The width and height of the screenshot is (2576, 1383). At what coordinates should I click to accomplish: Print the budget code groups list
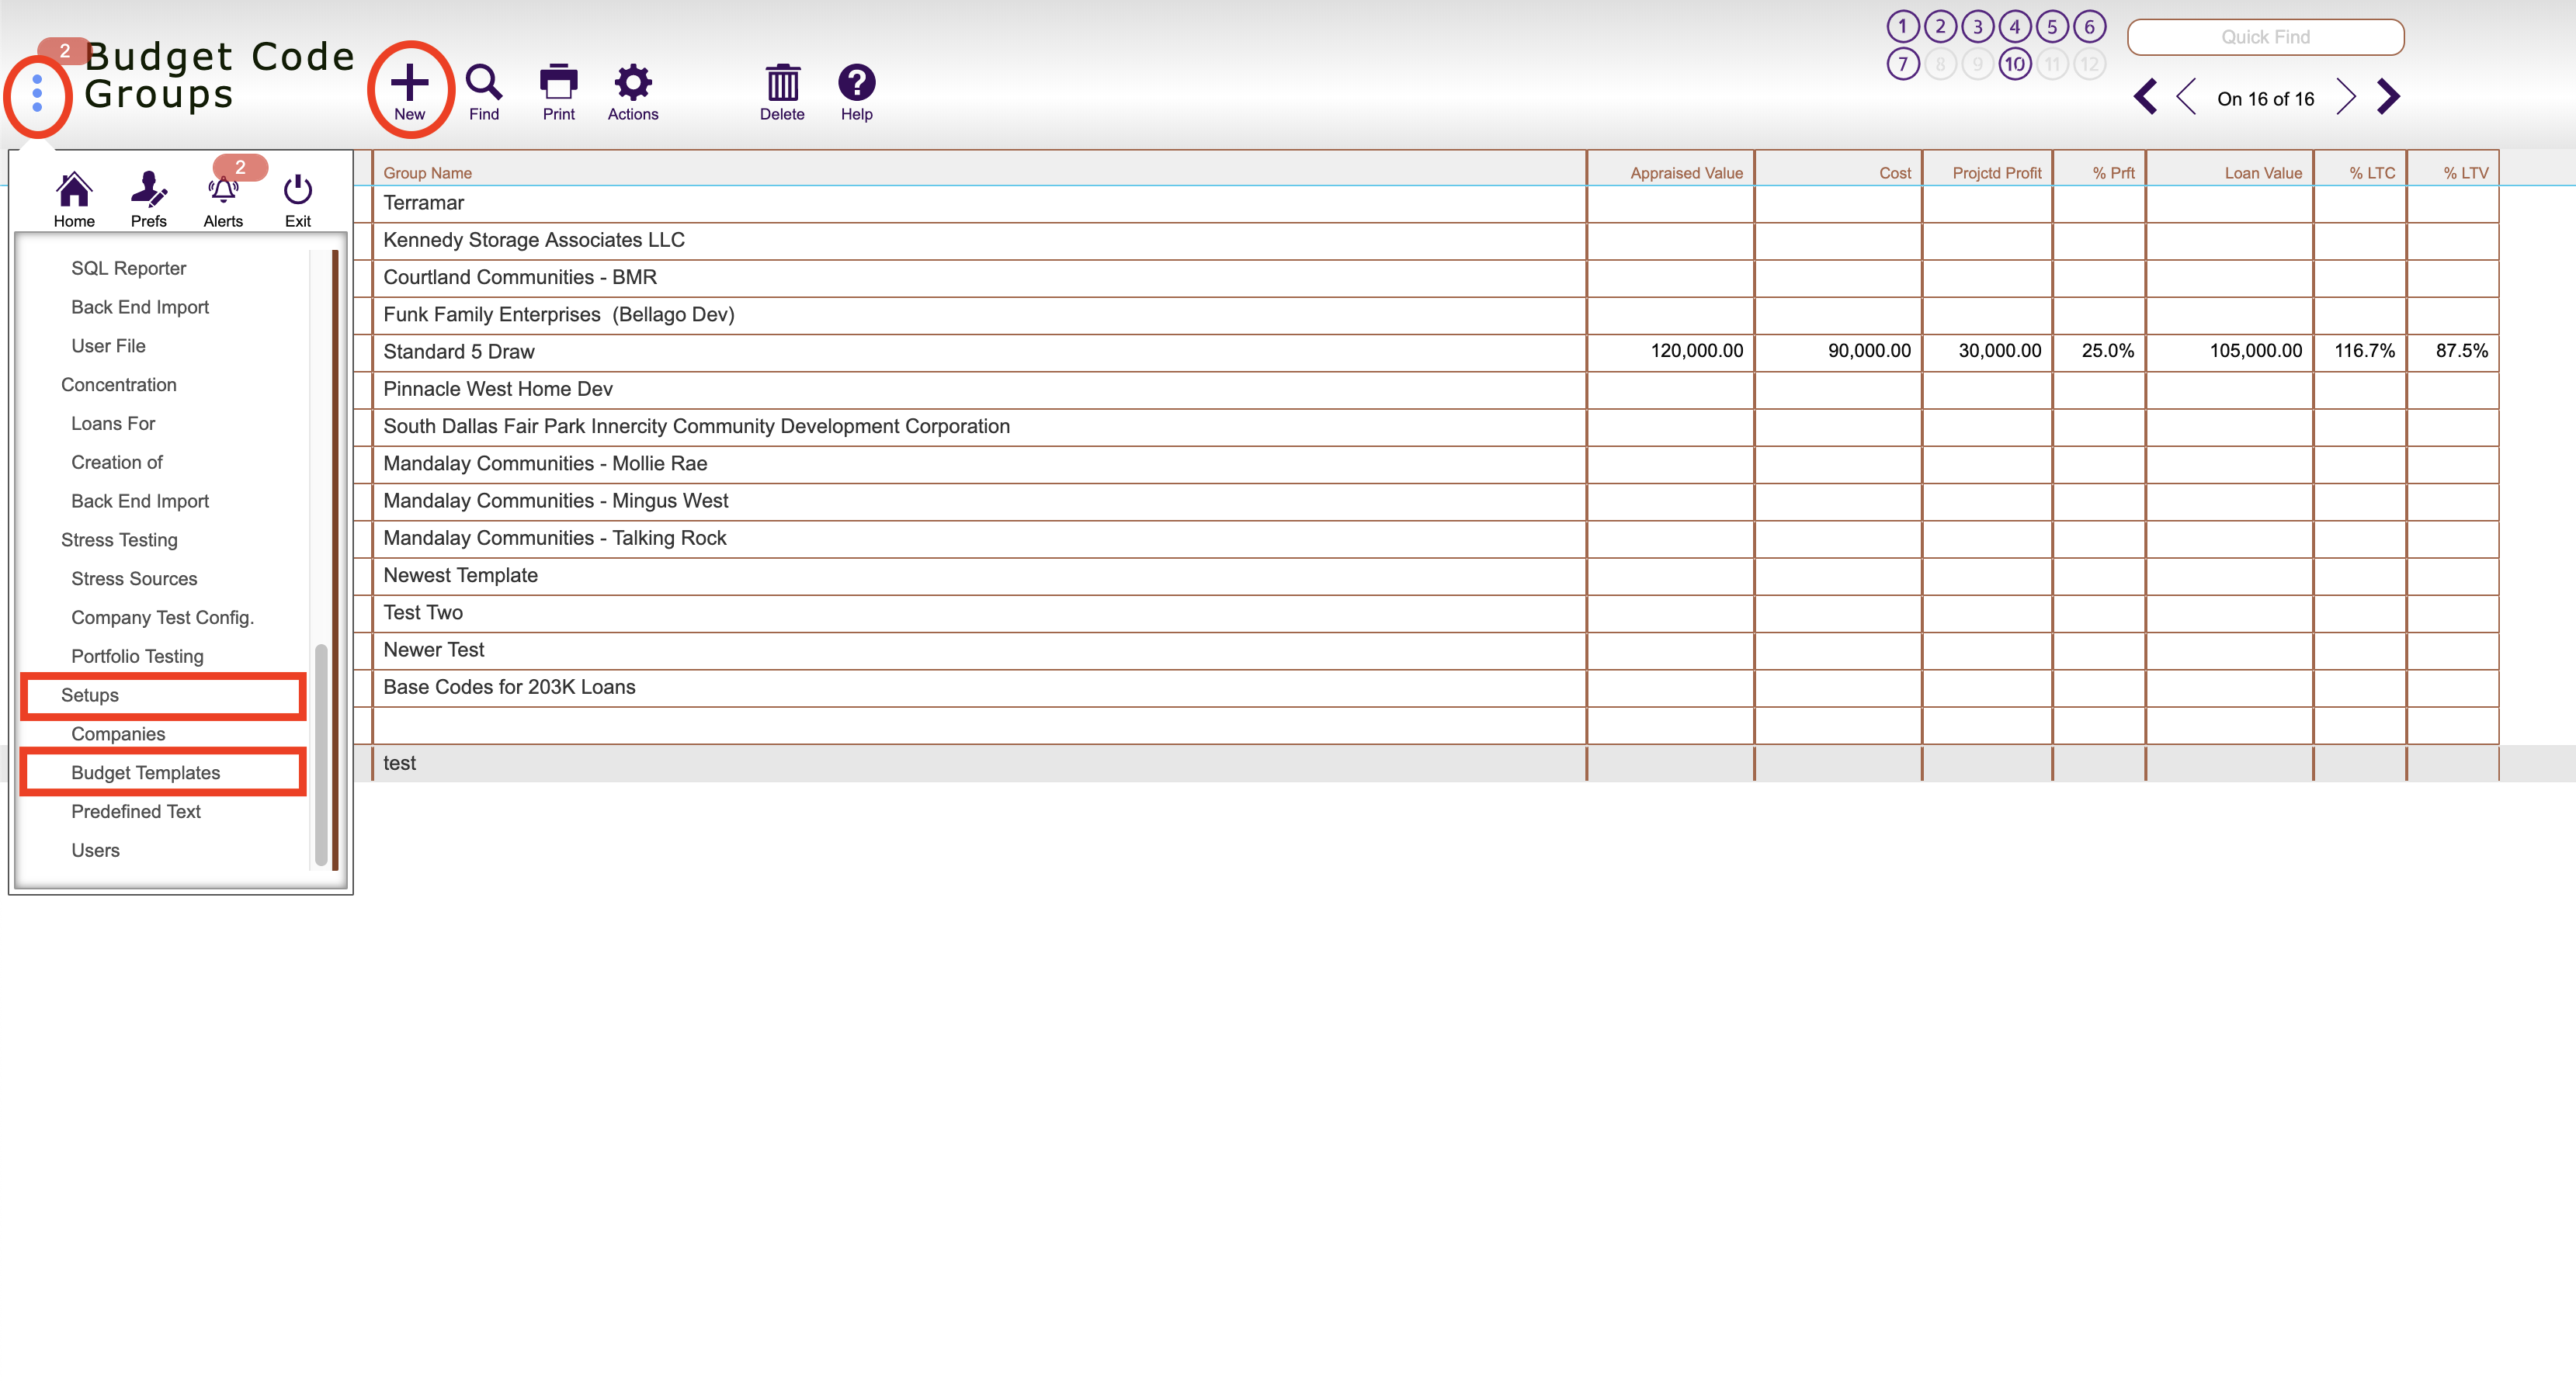pyautogui.click(x=559, y=92)
